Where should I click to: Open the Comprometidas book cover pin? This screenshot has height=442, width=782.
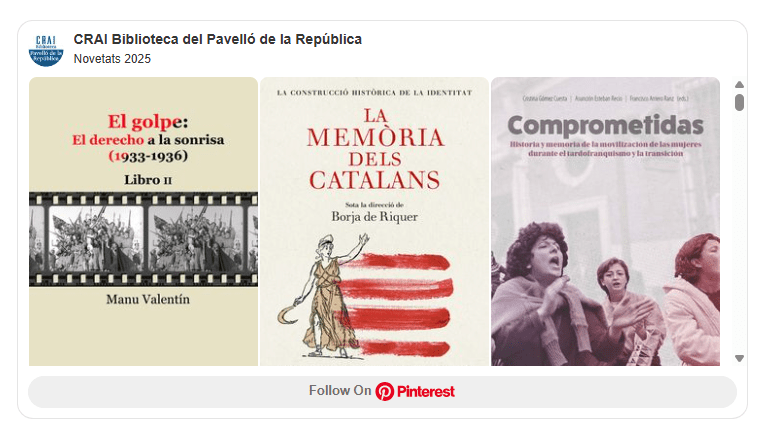(x=605, y=221)
